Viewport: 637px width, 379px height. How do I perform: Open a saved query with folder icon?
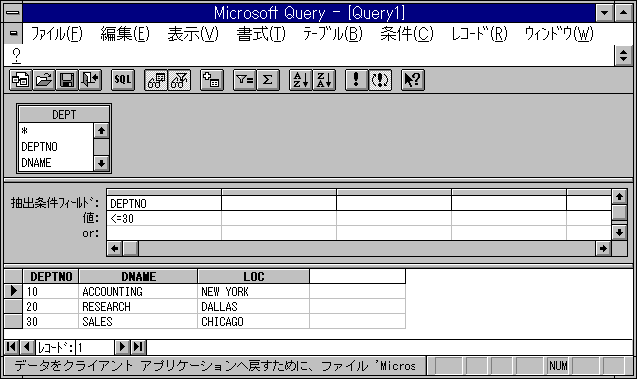coord(43,80)
